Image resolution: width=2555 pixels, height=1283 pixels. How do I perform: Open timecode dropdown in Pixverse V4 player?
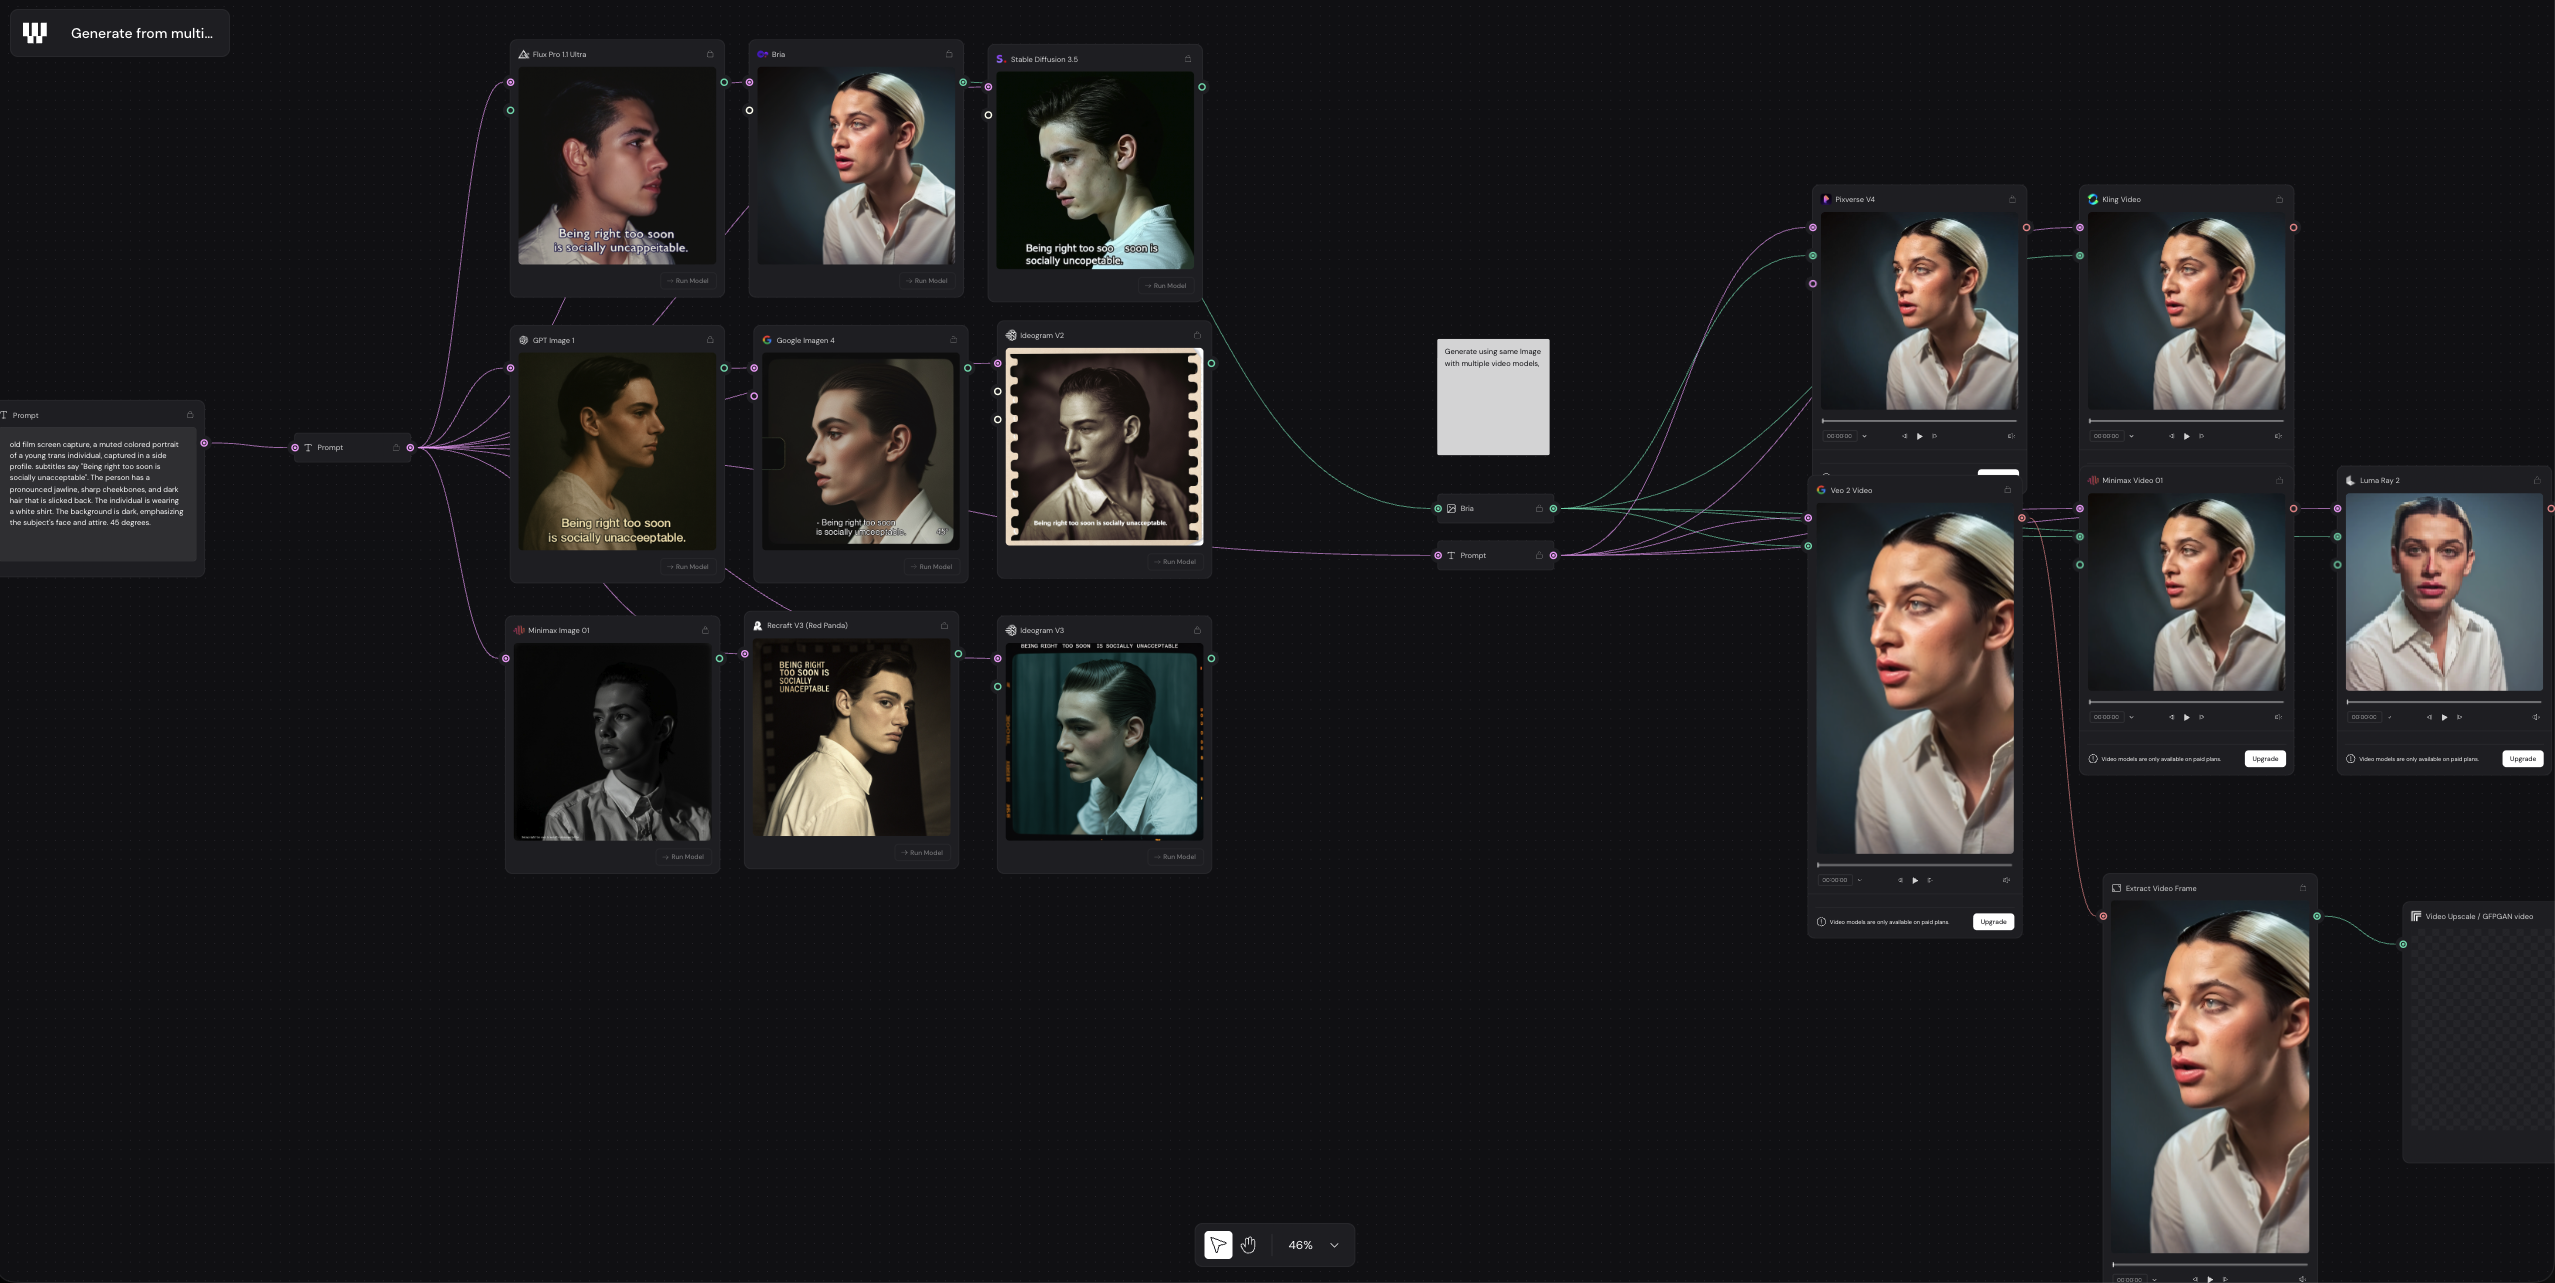pyautogui.click(x=1864, y=436)
